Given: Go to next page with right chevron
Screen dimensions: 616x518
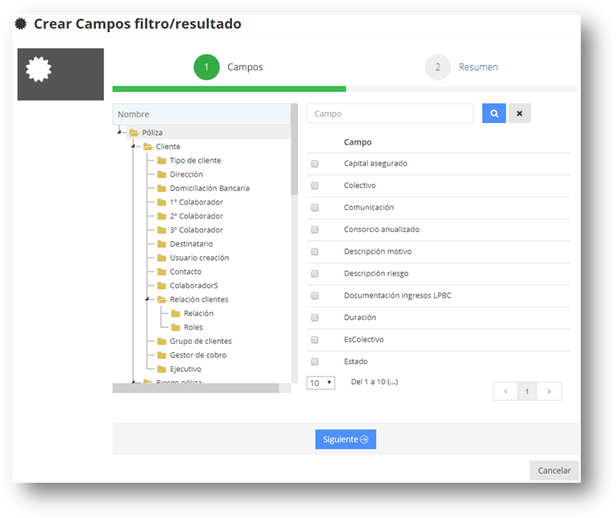Looking at the screenshot, I should point(549,391).
